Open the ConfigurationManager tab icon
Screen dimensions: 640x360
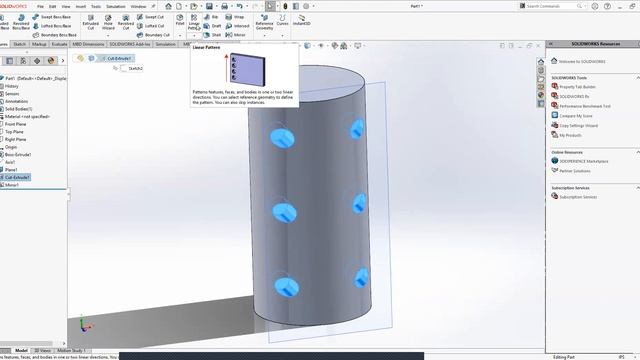pyautogui.click(x=23, y=61)
